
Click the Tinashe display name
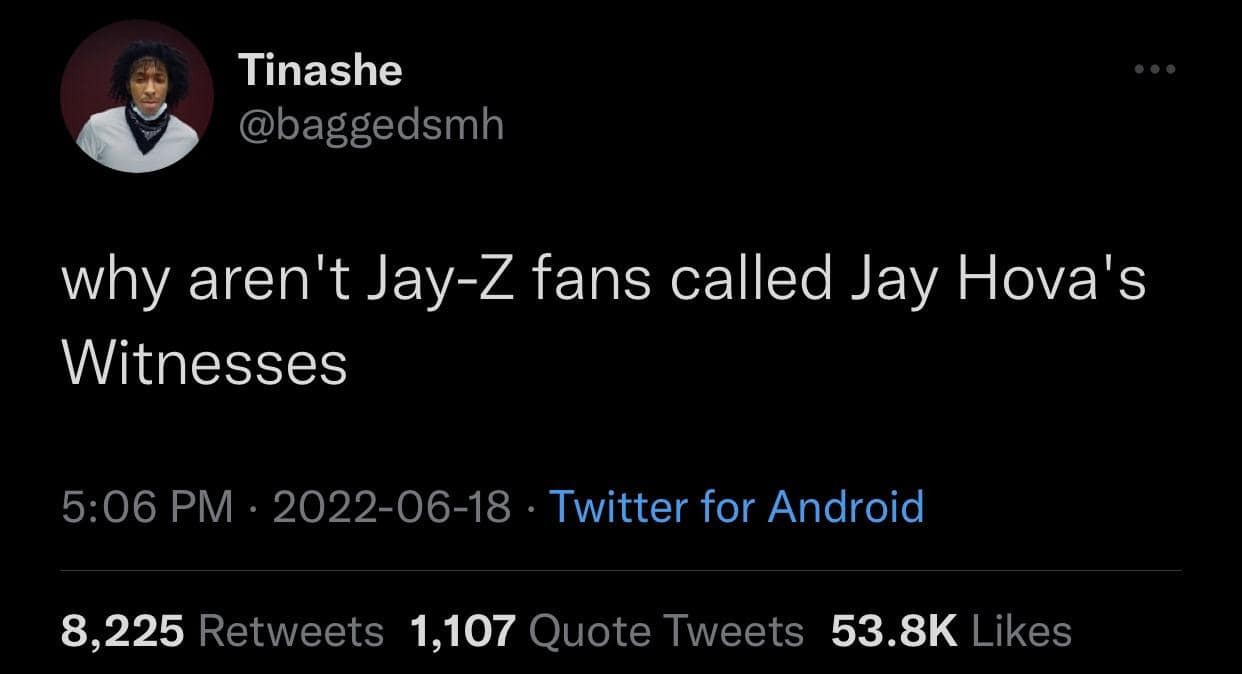pyautogui.click(x=320, y=70)
